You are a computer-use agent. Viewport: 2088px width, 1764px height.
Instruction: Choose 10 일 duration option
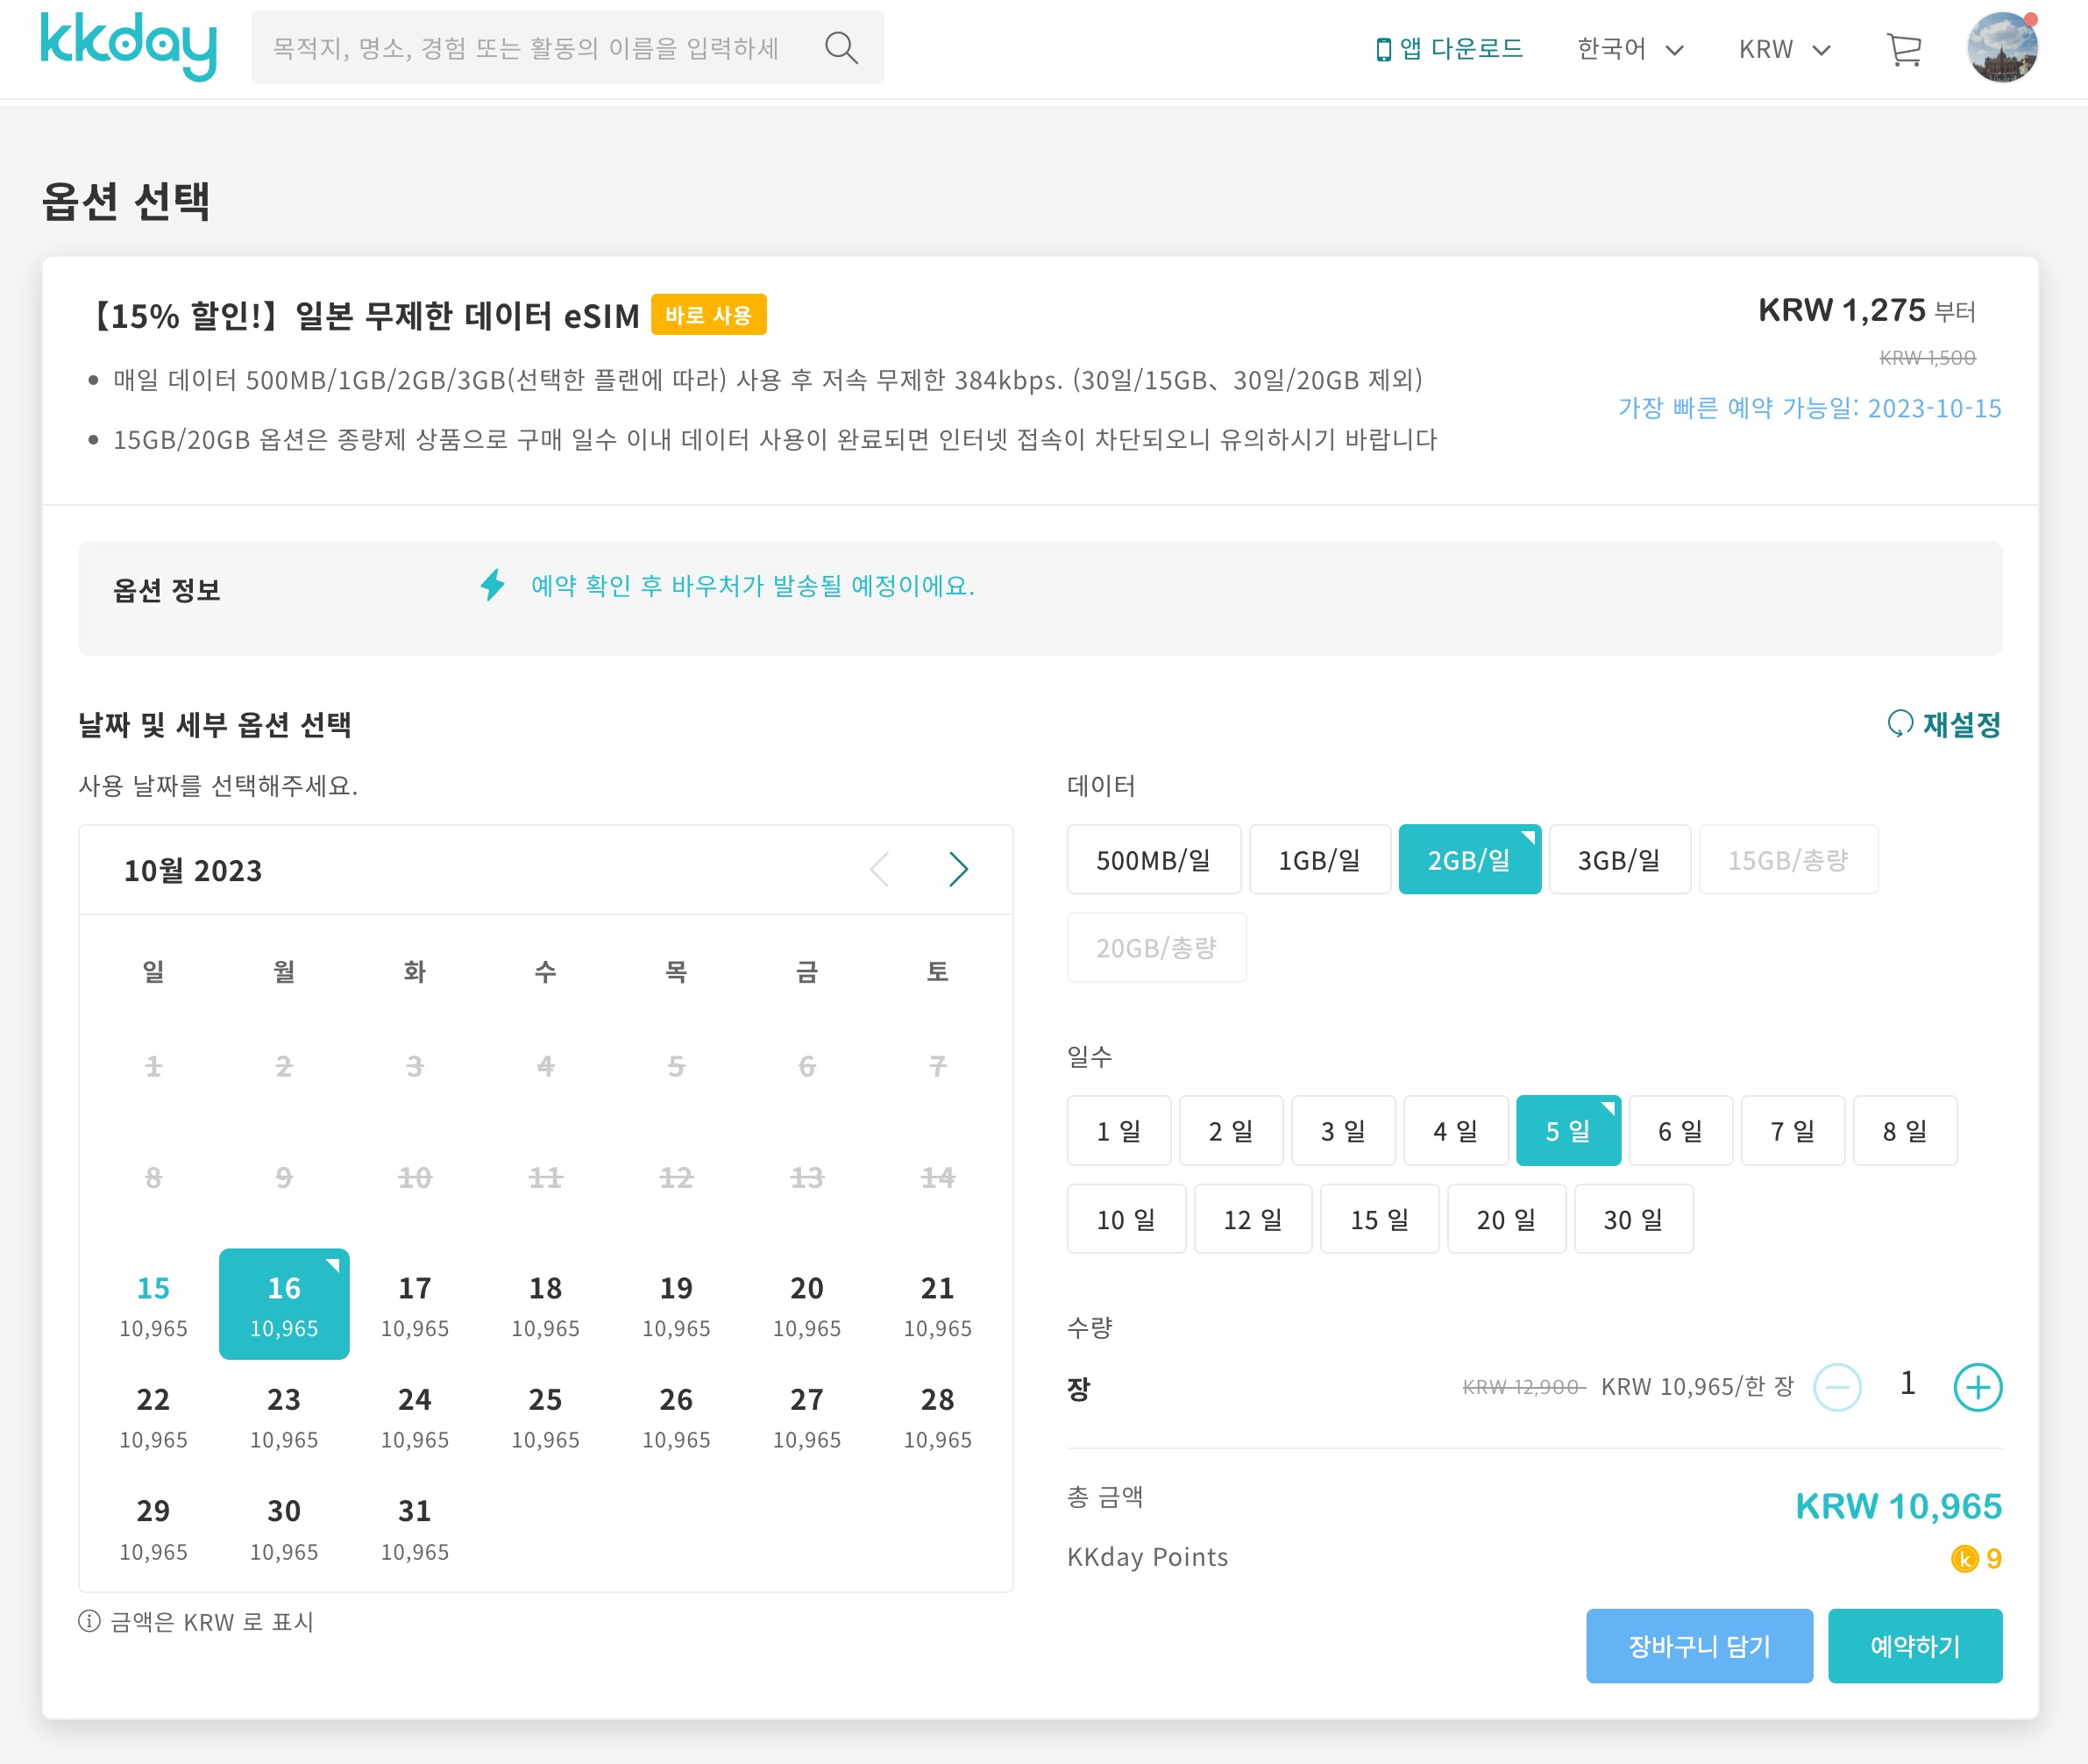[x=1126, y=1219]
